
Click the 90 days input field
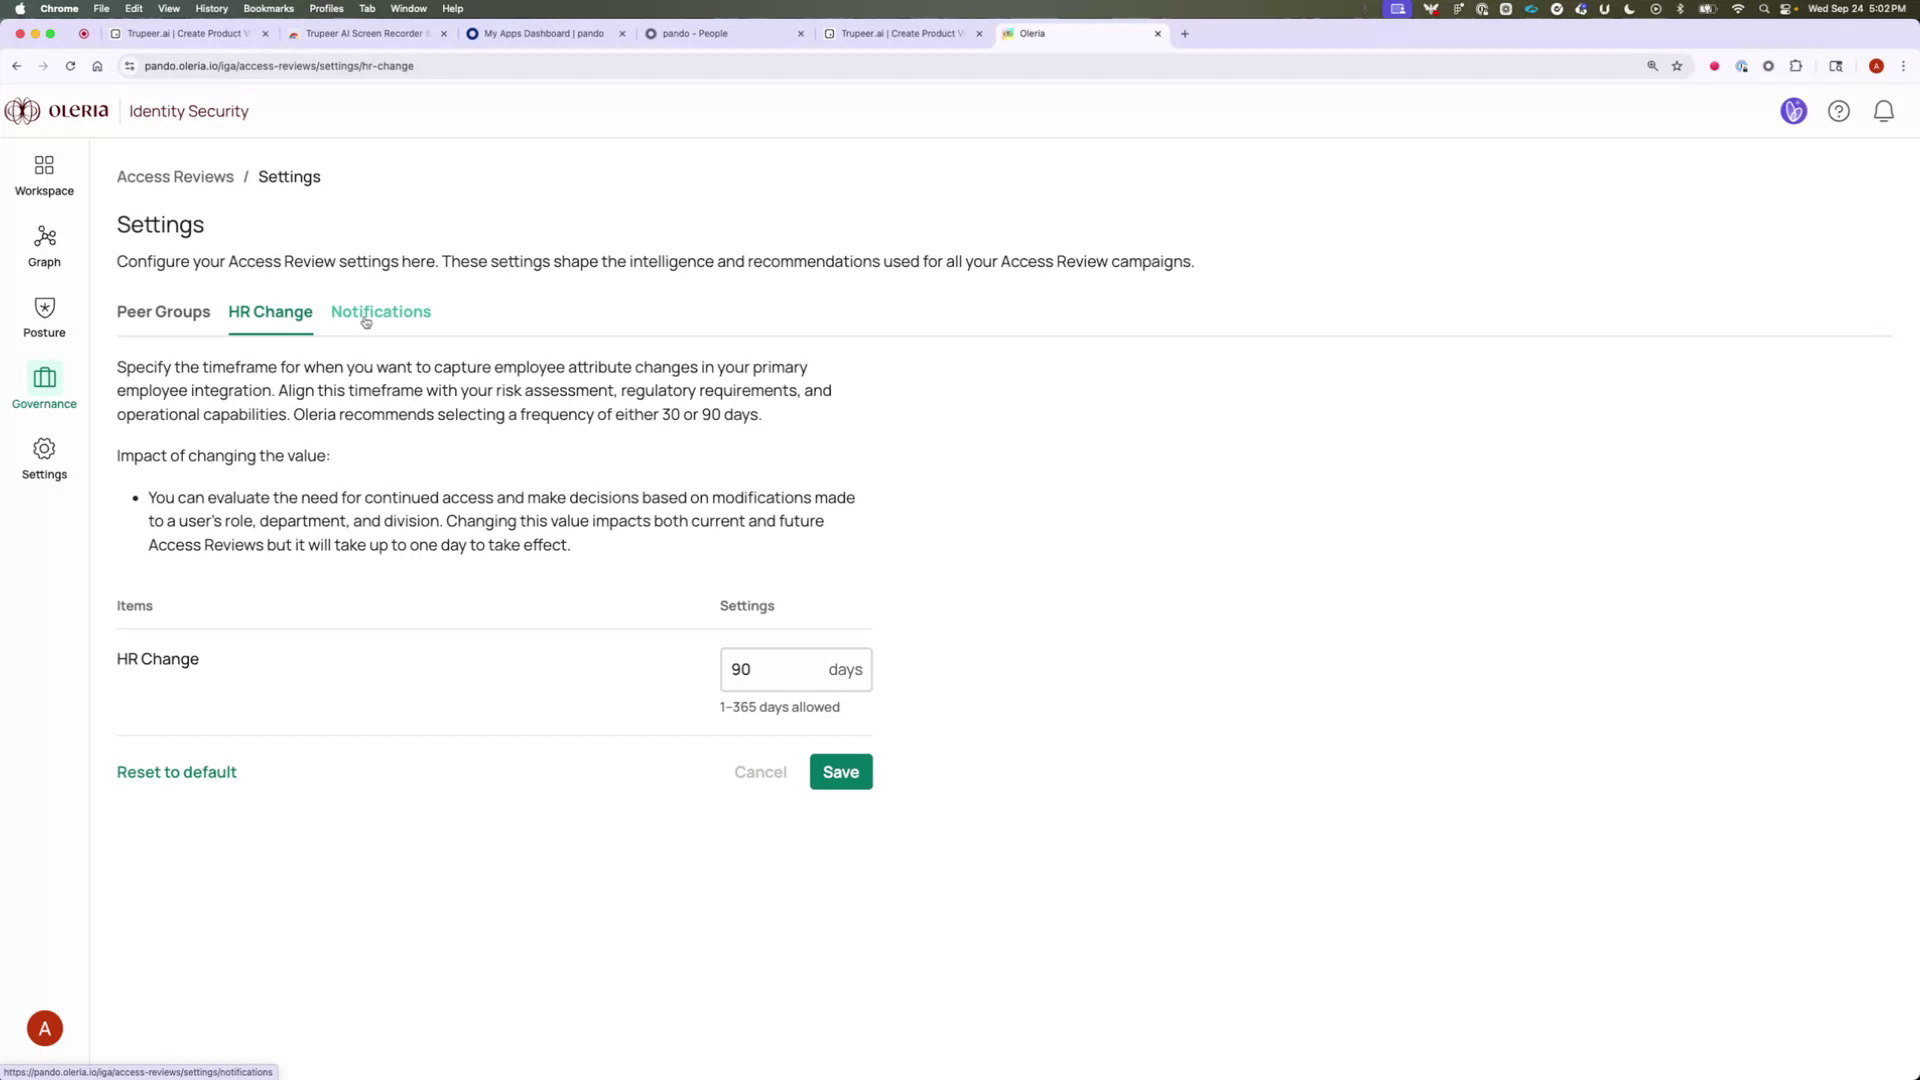click(780, 669)
